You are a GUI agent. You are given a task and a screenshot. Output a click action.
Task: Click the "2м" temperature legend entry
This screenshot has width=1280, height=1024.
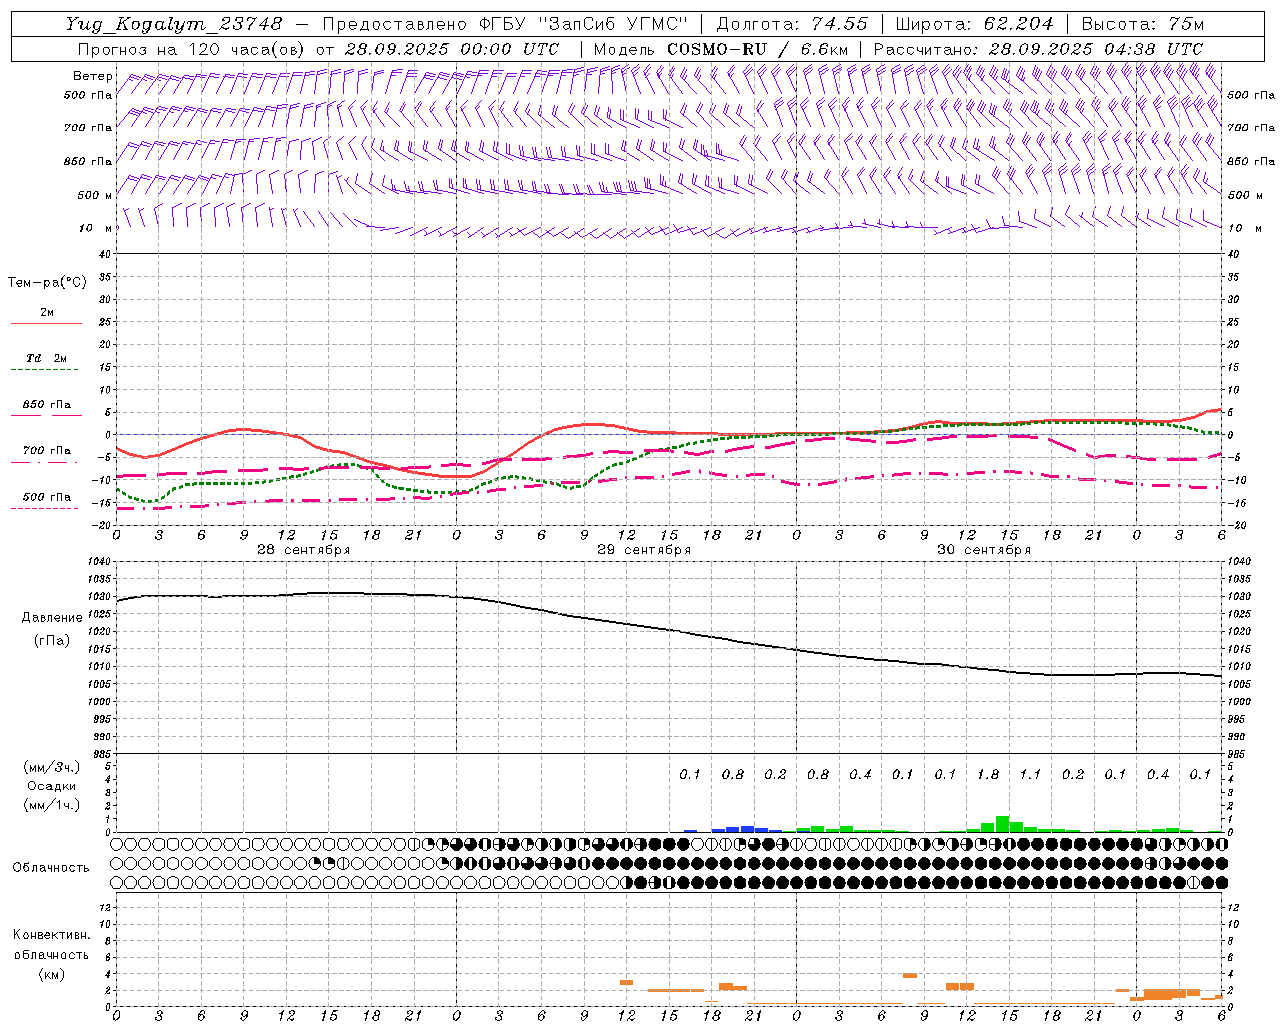pyautogui.click(x=47, y=313)
